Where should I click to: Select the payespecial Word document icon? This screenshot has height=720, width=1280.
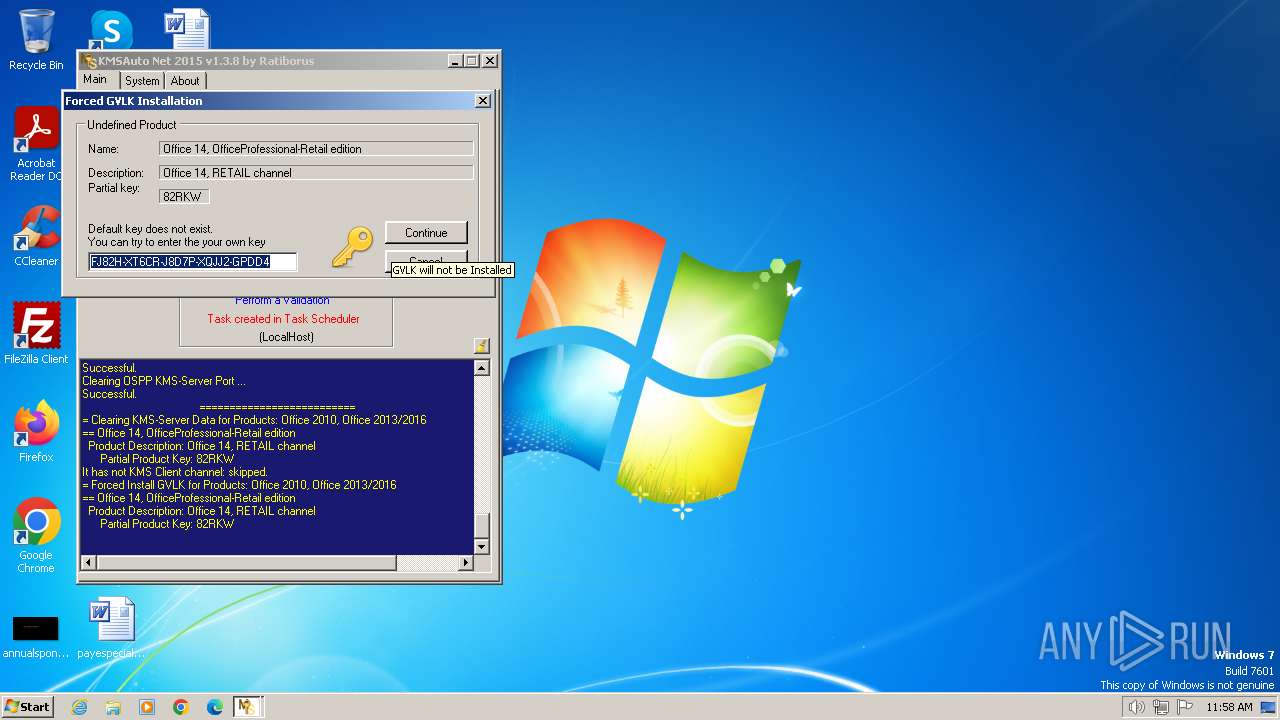tap(110, 628)
